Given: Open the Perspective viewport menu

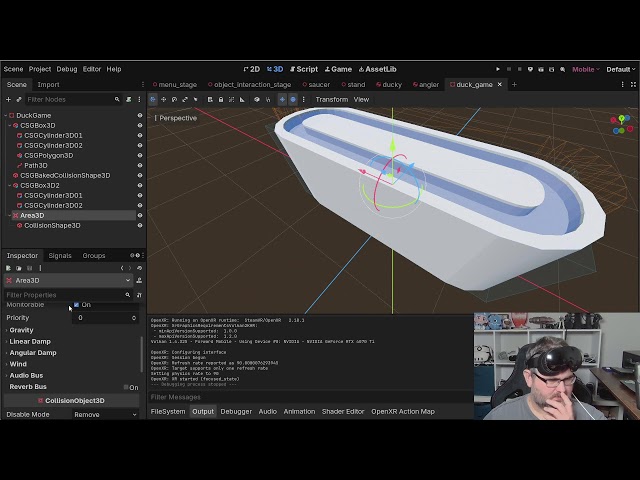Looking at the screenshot, I should [176, 118].
